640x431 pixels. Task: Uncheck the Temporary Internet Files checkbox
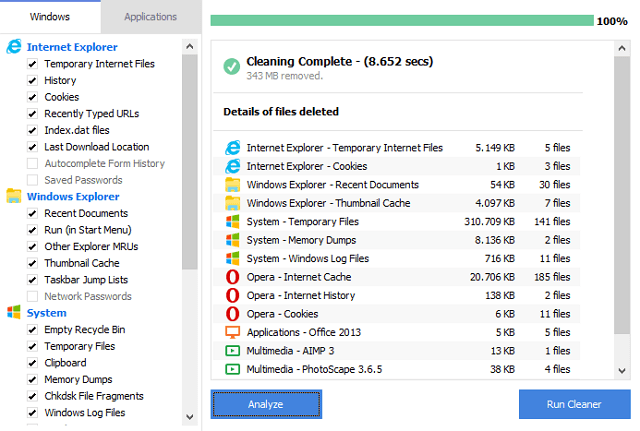point(33,64)
